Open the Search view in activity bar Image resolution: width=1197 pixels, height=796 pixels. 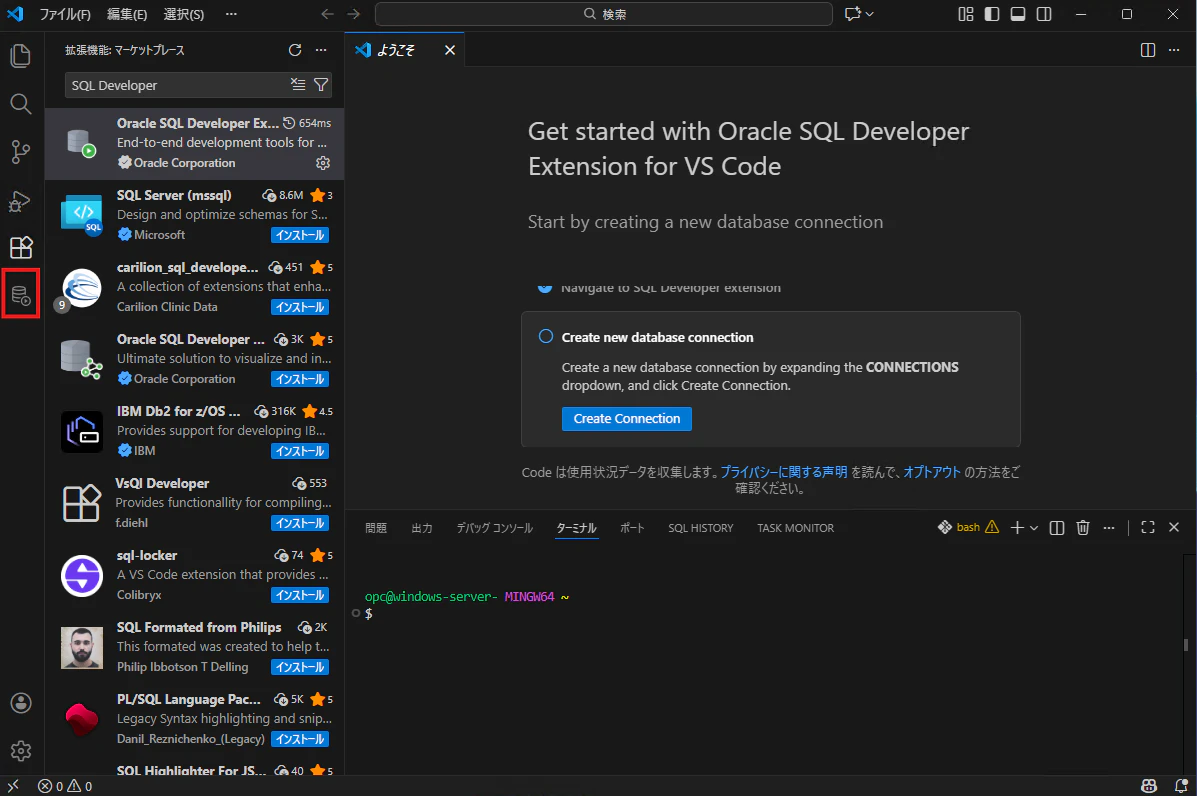click(x=21, y=104)
